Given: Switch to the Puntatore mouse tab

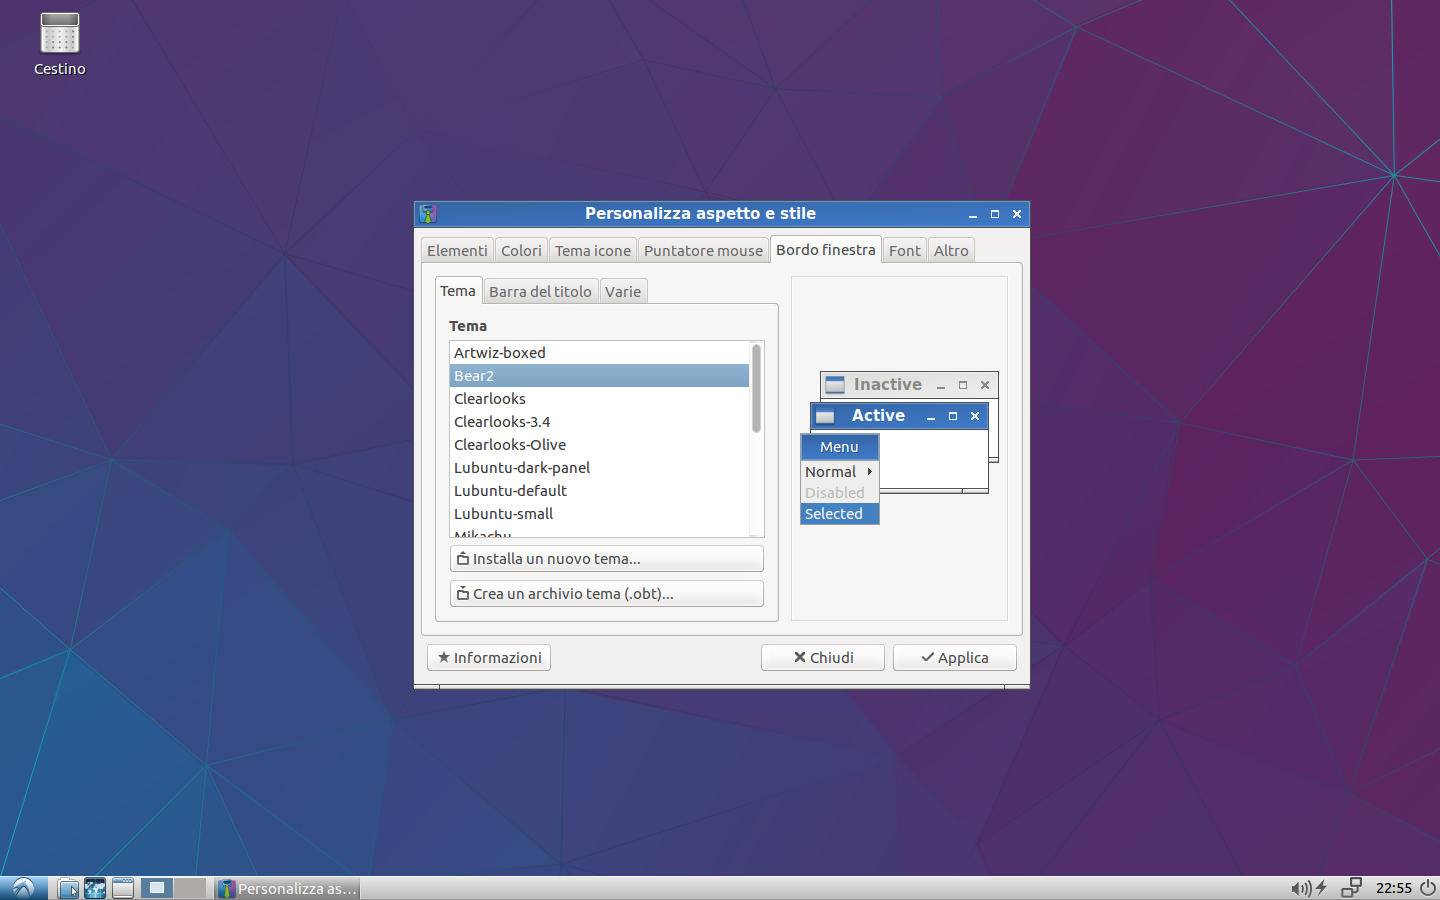Looking at the screenshot, I should (703, 251).
